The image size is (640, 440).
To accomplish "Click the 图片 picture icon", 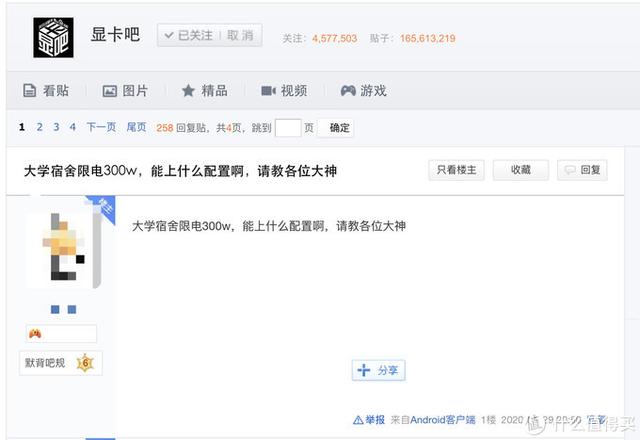I will point(109,91).
